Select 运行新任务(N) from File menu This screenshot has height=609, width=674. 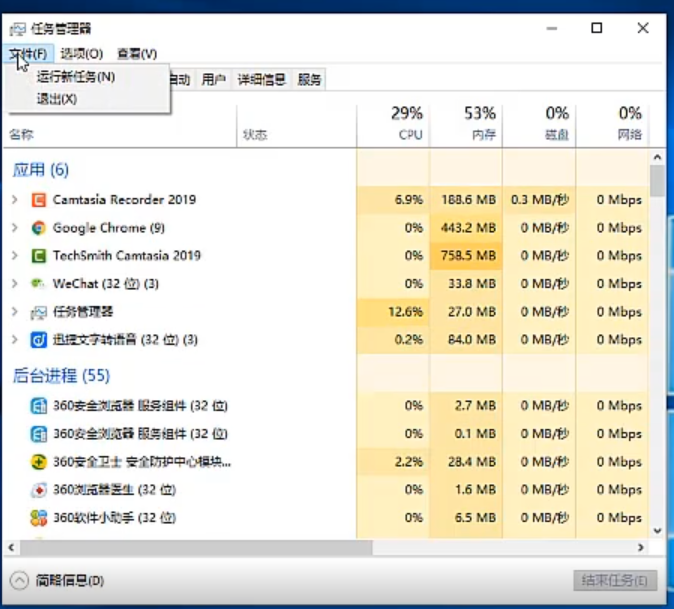point(75,76)
